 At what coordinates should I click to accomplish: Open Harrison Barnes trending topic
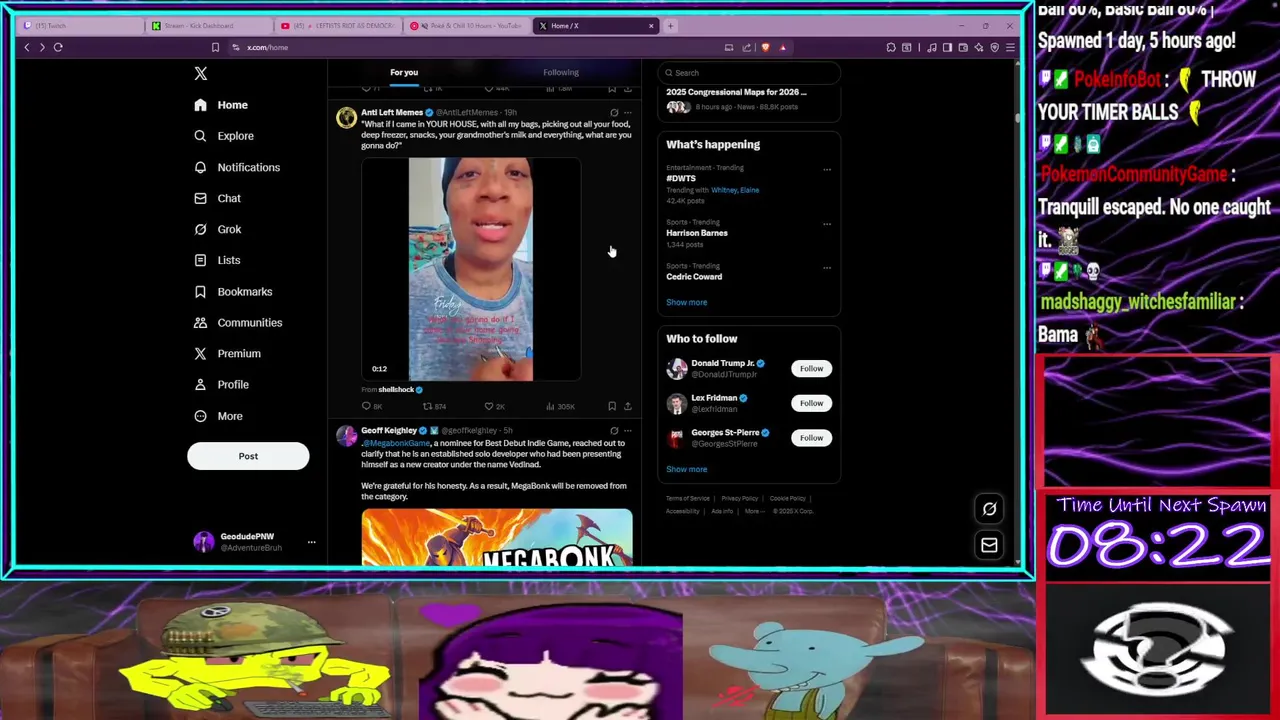(697, 233)
